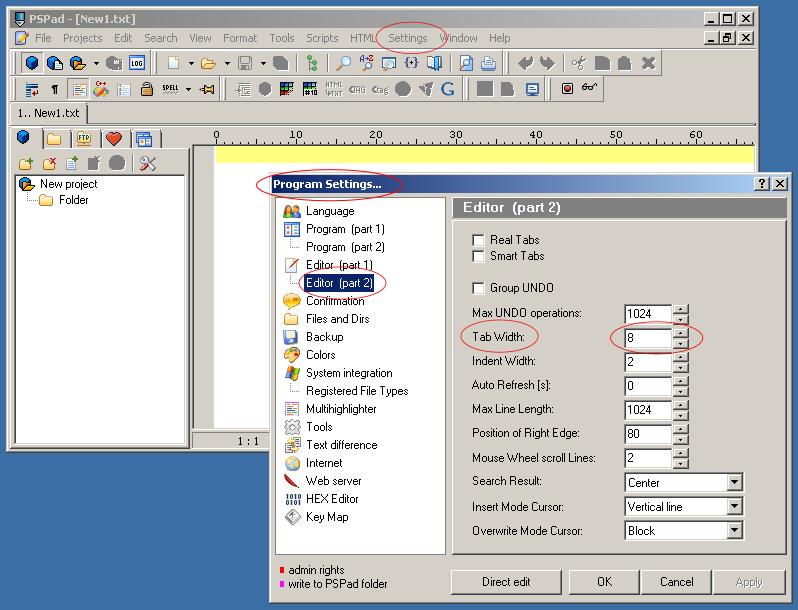Switch to the New1.txt document tab

[48, 113]
